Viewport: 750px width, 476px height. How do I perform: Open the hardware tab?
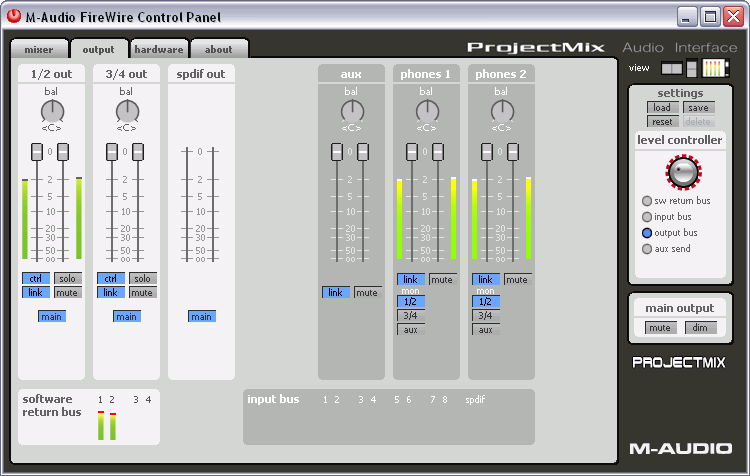[159, 49]
